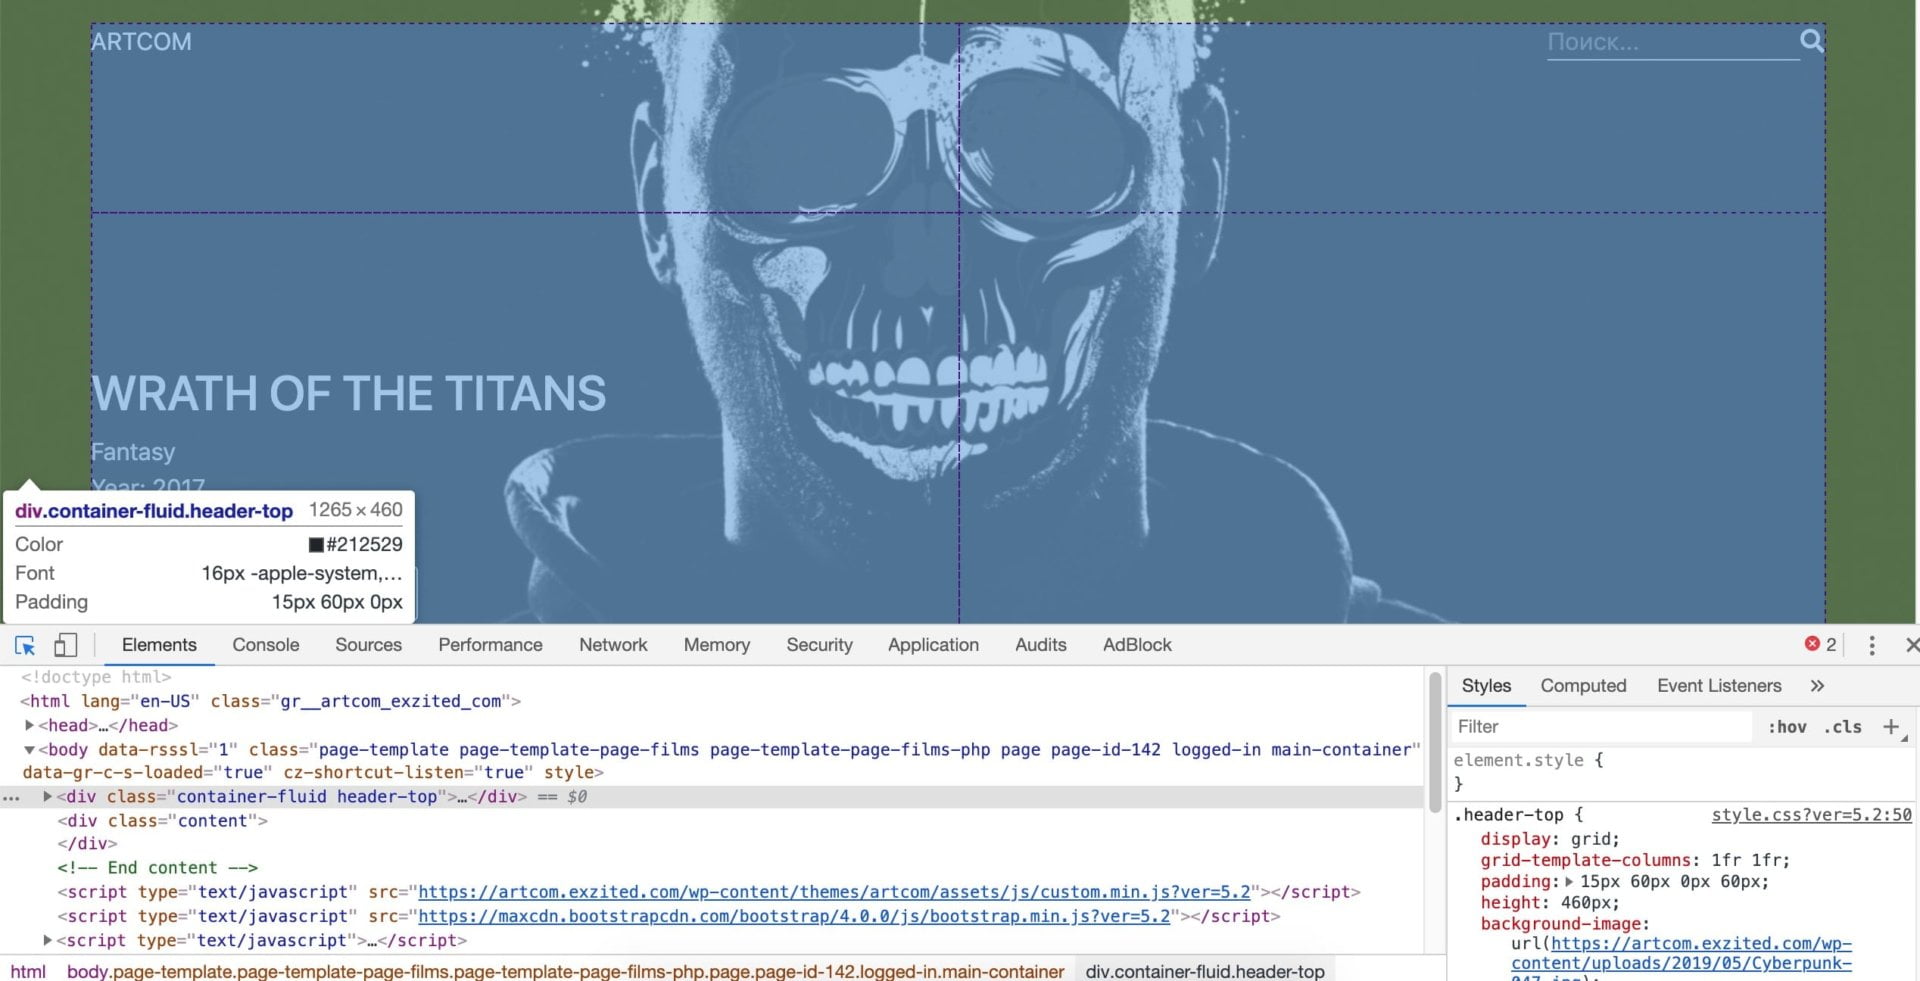Expand the container-fluid header-top div
Viewport: 1920px width, 981px height.
(47, 797)
